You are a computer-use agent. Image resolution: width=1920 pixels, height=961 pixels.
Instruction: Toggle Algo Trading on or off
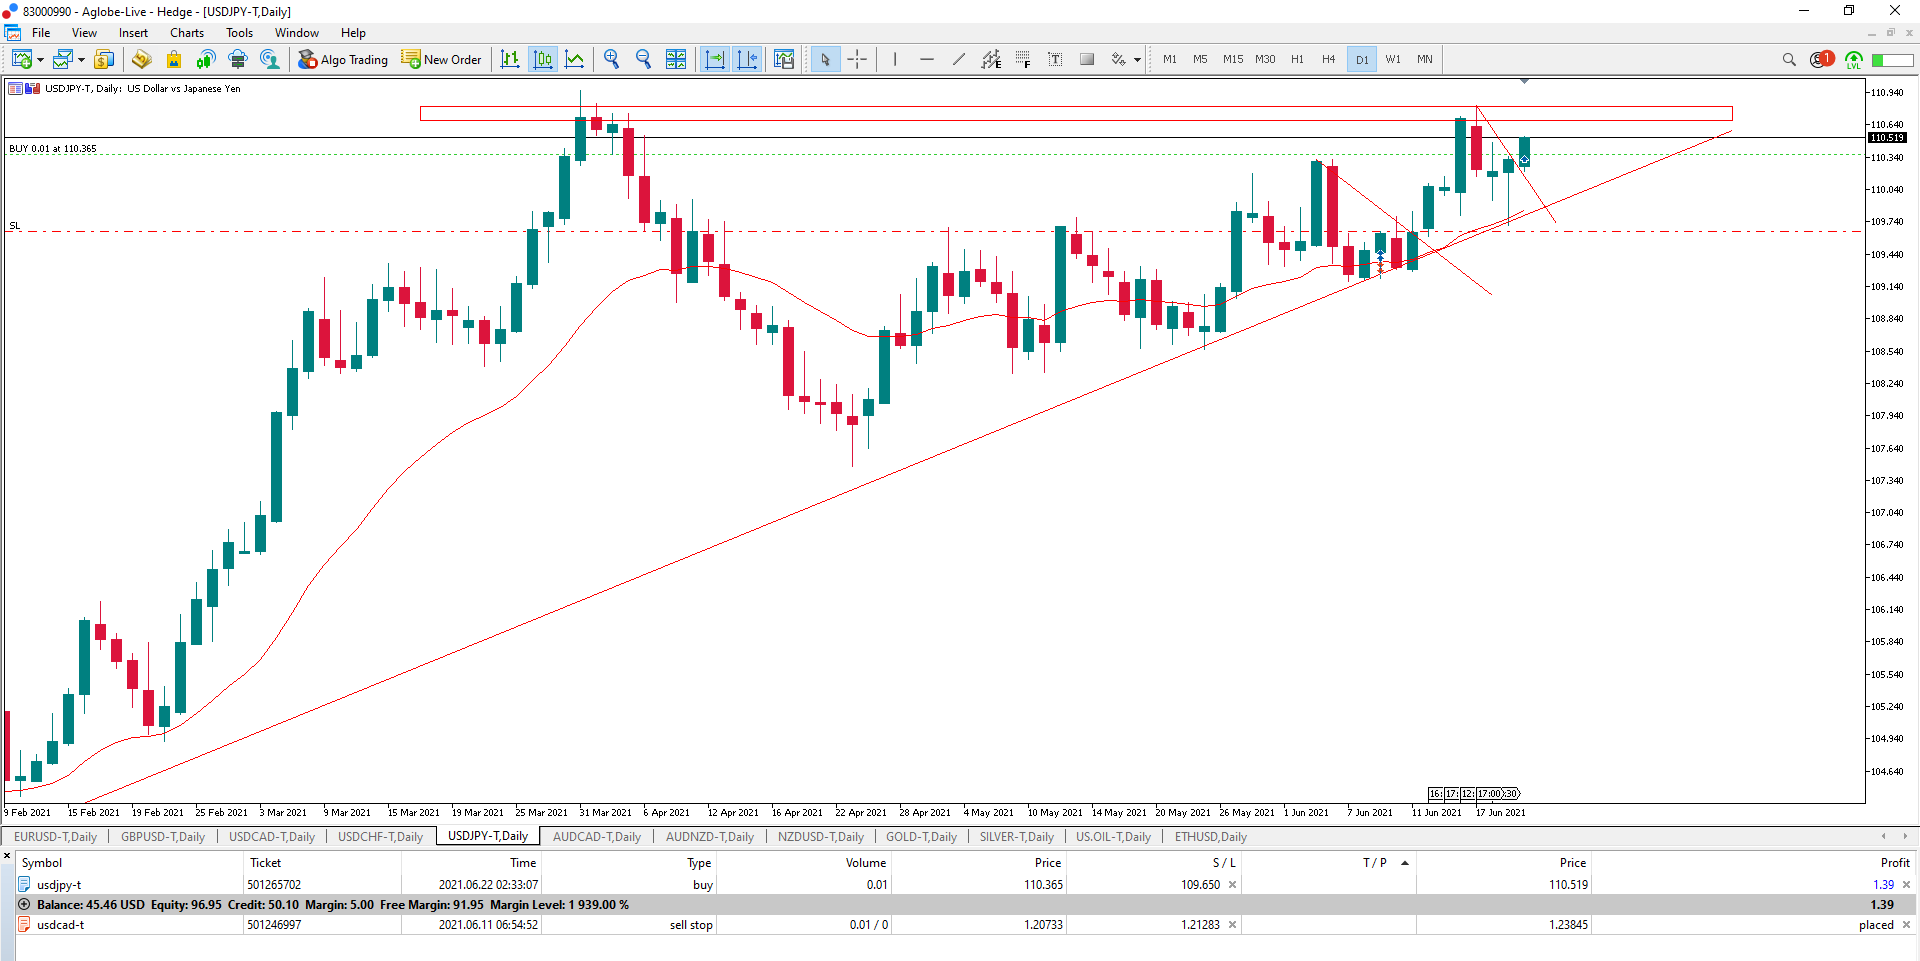tap(343, 60)
